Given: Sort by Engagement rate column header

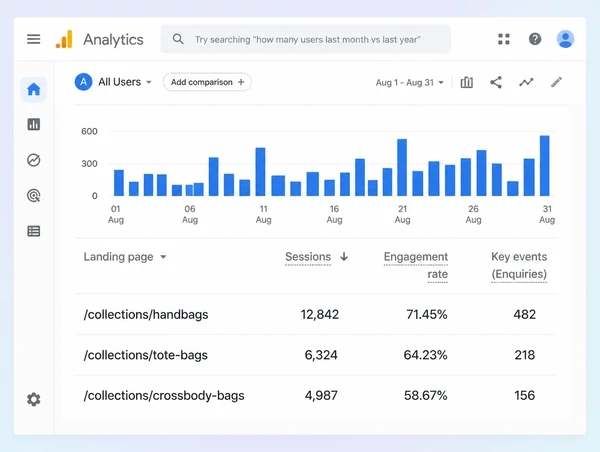Looking at the screenshot, I should [x=416, y=266].
